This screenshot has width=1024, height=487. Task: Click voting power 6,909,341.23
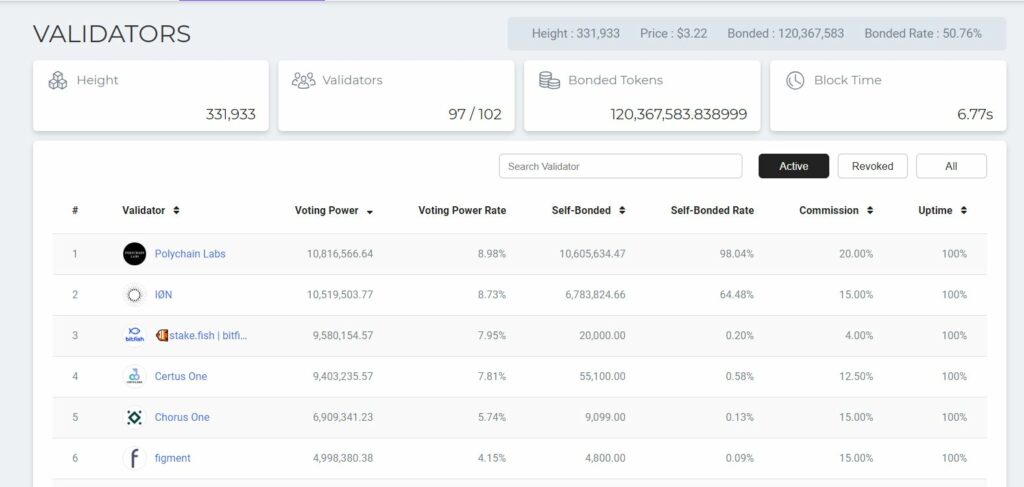[x=343, y=417]
